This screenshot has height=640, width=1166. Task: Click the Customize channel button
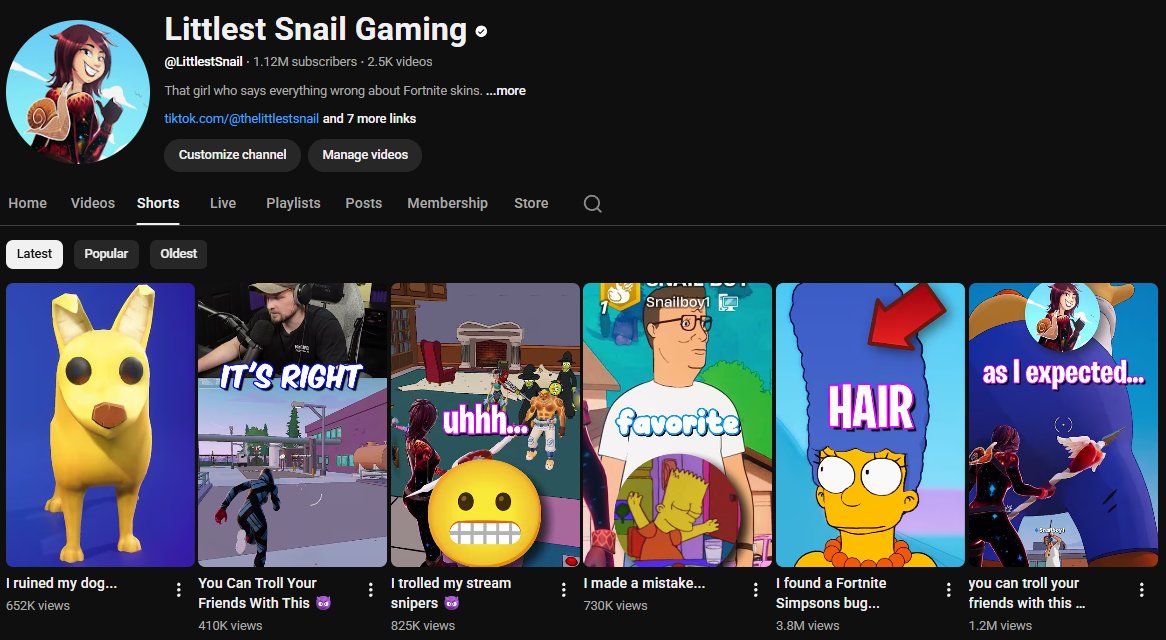(232, 155)
